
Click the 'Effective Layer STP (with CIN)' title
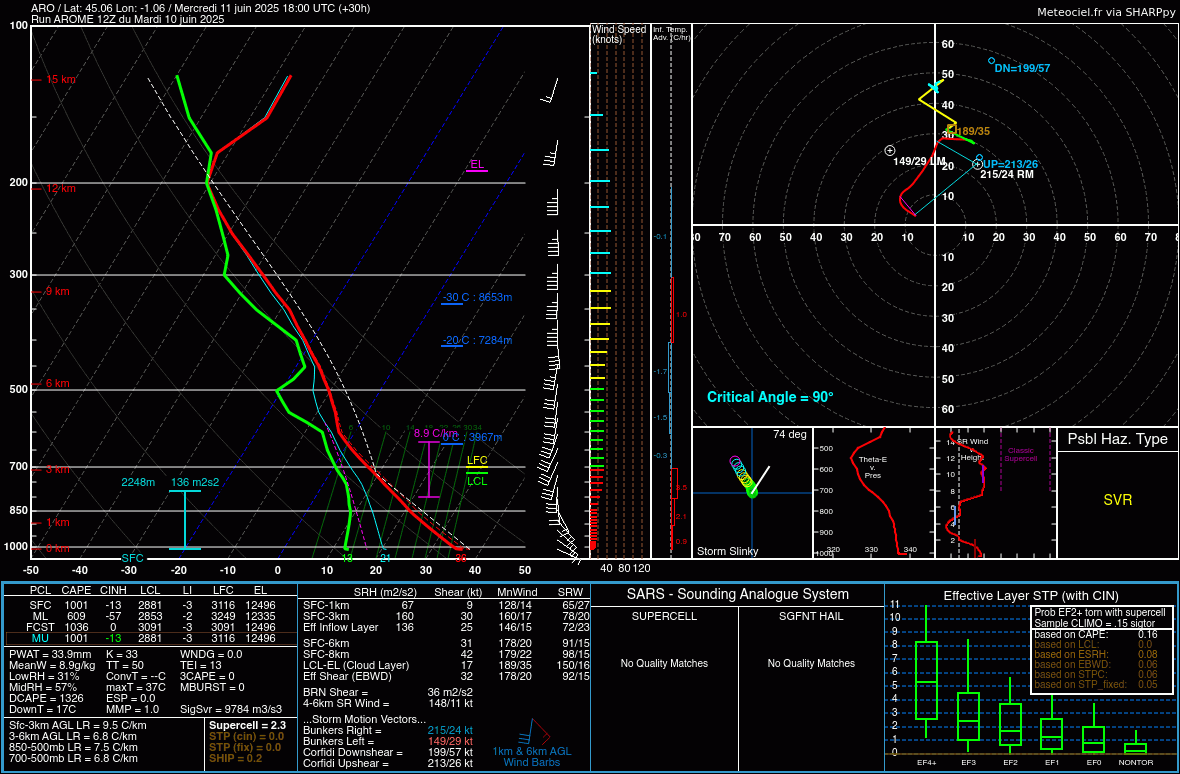point(1032,596)
